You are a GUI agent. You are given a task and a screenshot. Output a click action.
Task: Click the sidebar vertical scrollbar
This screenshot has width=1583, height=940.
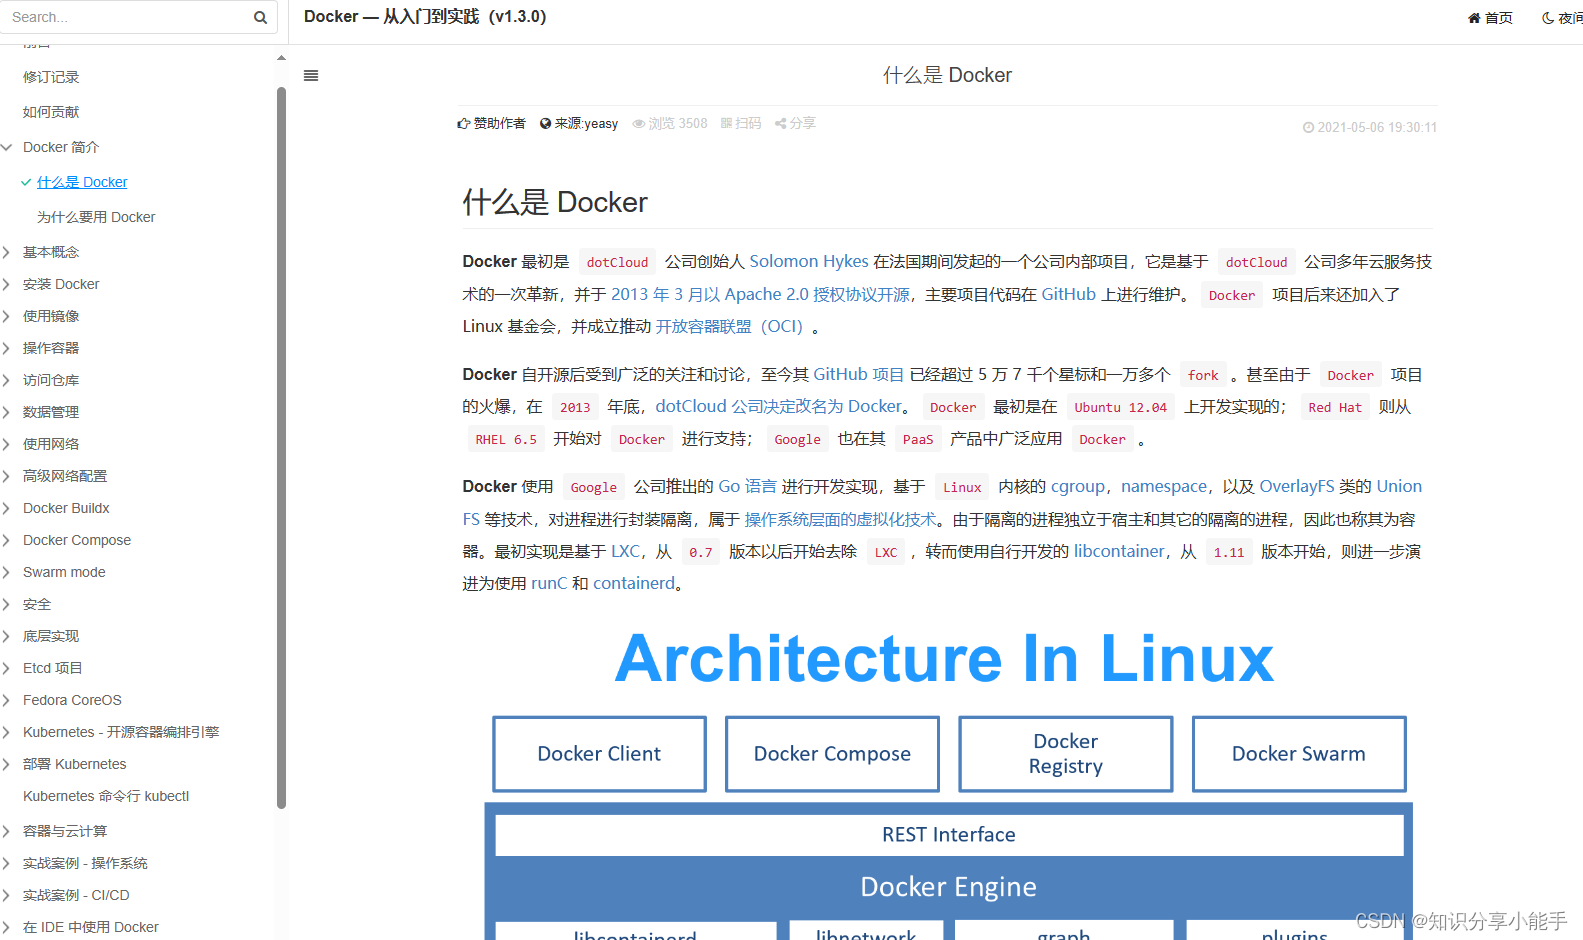[281, 446]
